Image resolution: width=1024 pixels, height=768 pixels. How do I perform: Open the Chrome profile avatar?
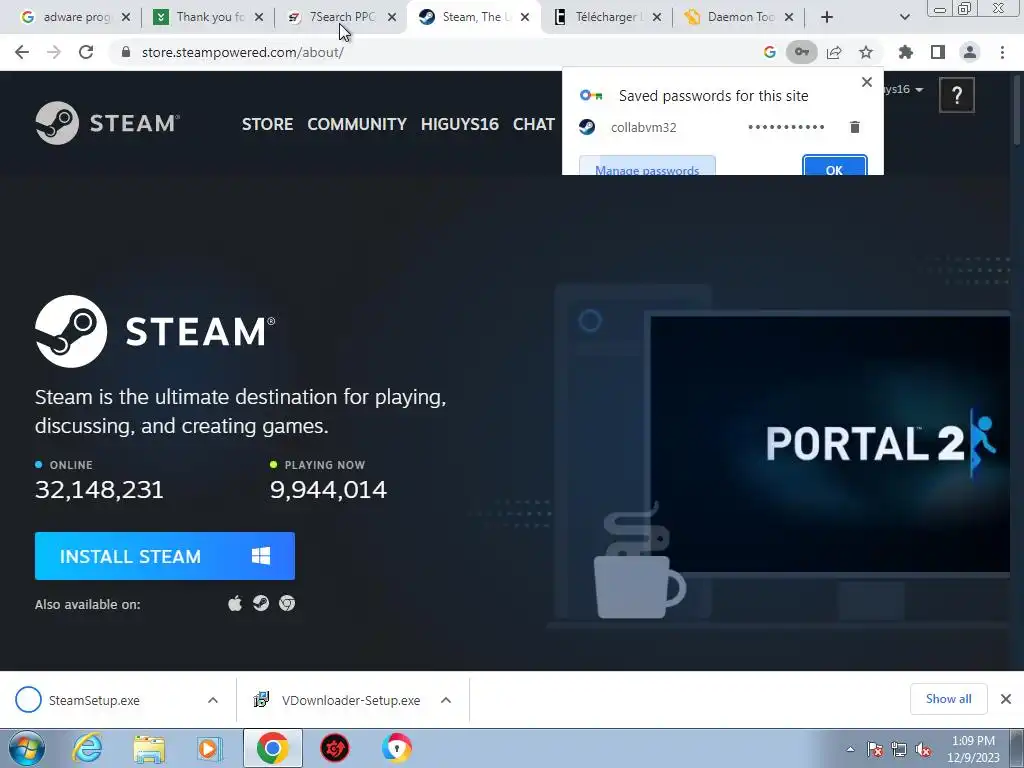[x=970, y=52]
